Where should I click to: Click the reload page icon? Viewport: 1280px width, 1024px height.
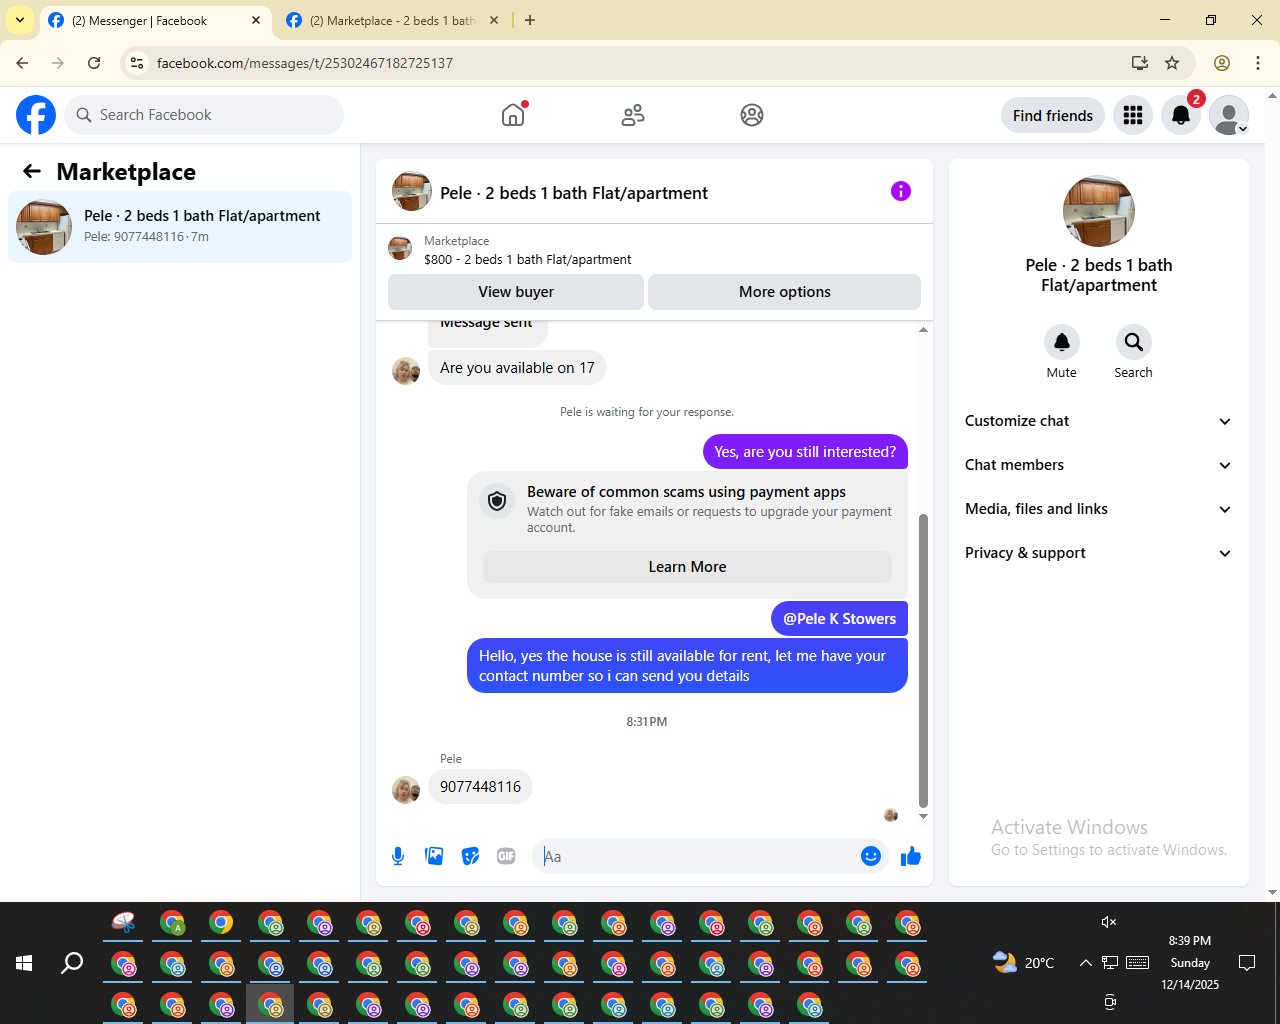(94, 63)
